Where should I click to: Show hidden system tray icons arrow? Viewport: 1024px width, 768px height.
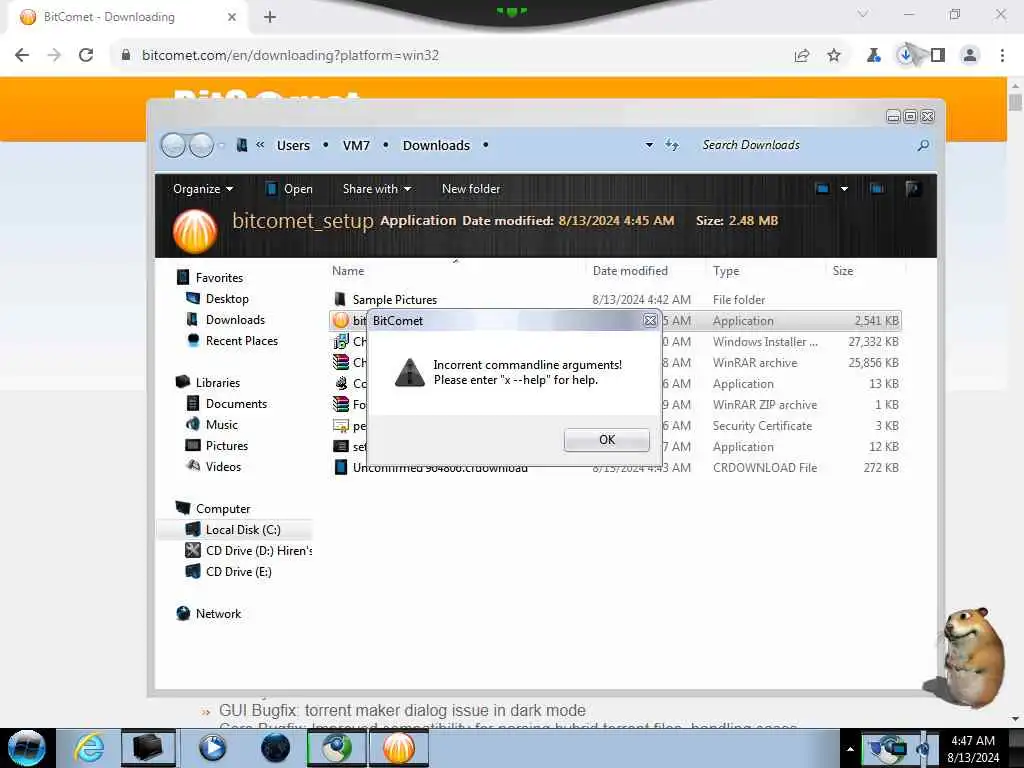click(850, 749)
